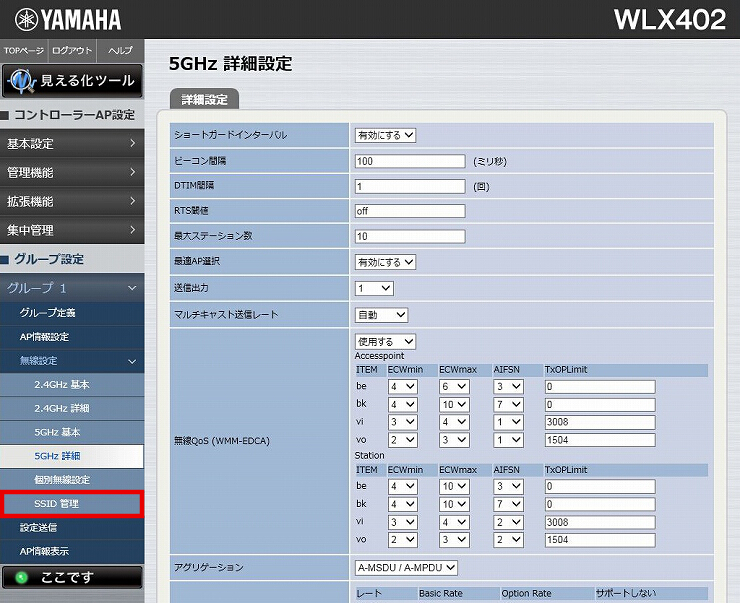740x603 pixels.
Task: Click DTIM間隔 input field
Action: (410, 186)
